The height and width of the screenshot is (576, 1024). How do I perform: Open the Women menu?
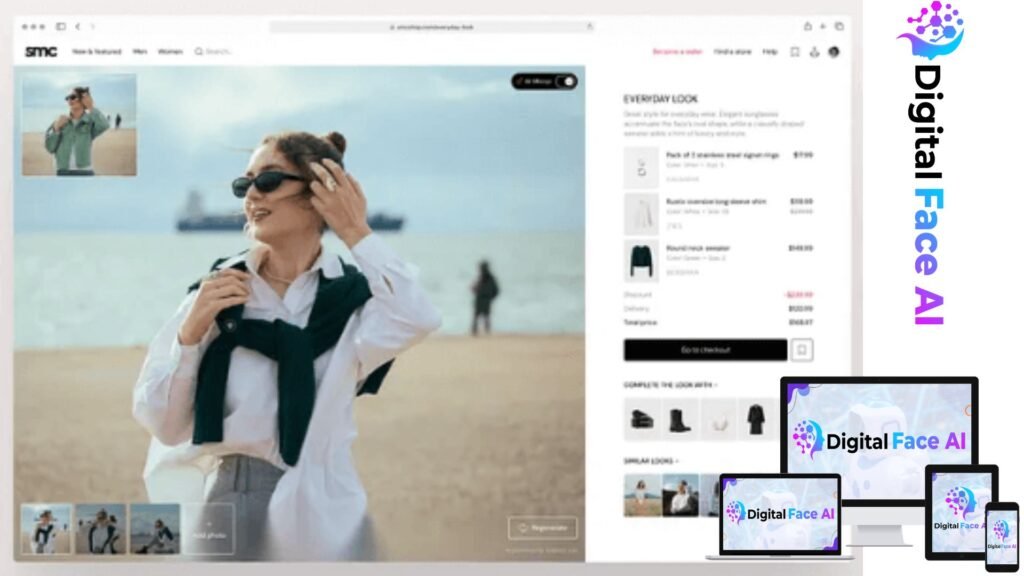tap(170, 52)
